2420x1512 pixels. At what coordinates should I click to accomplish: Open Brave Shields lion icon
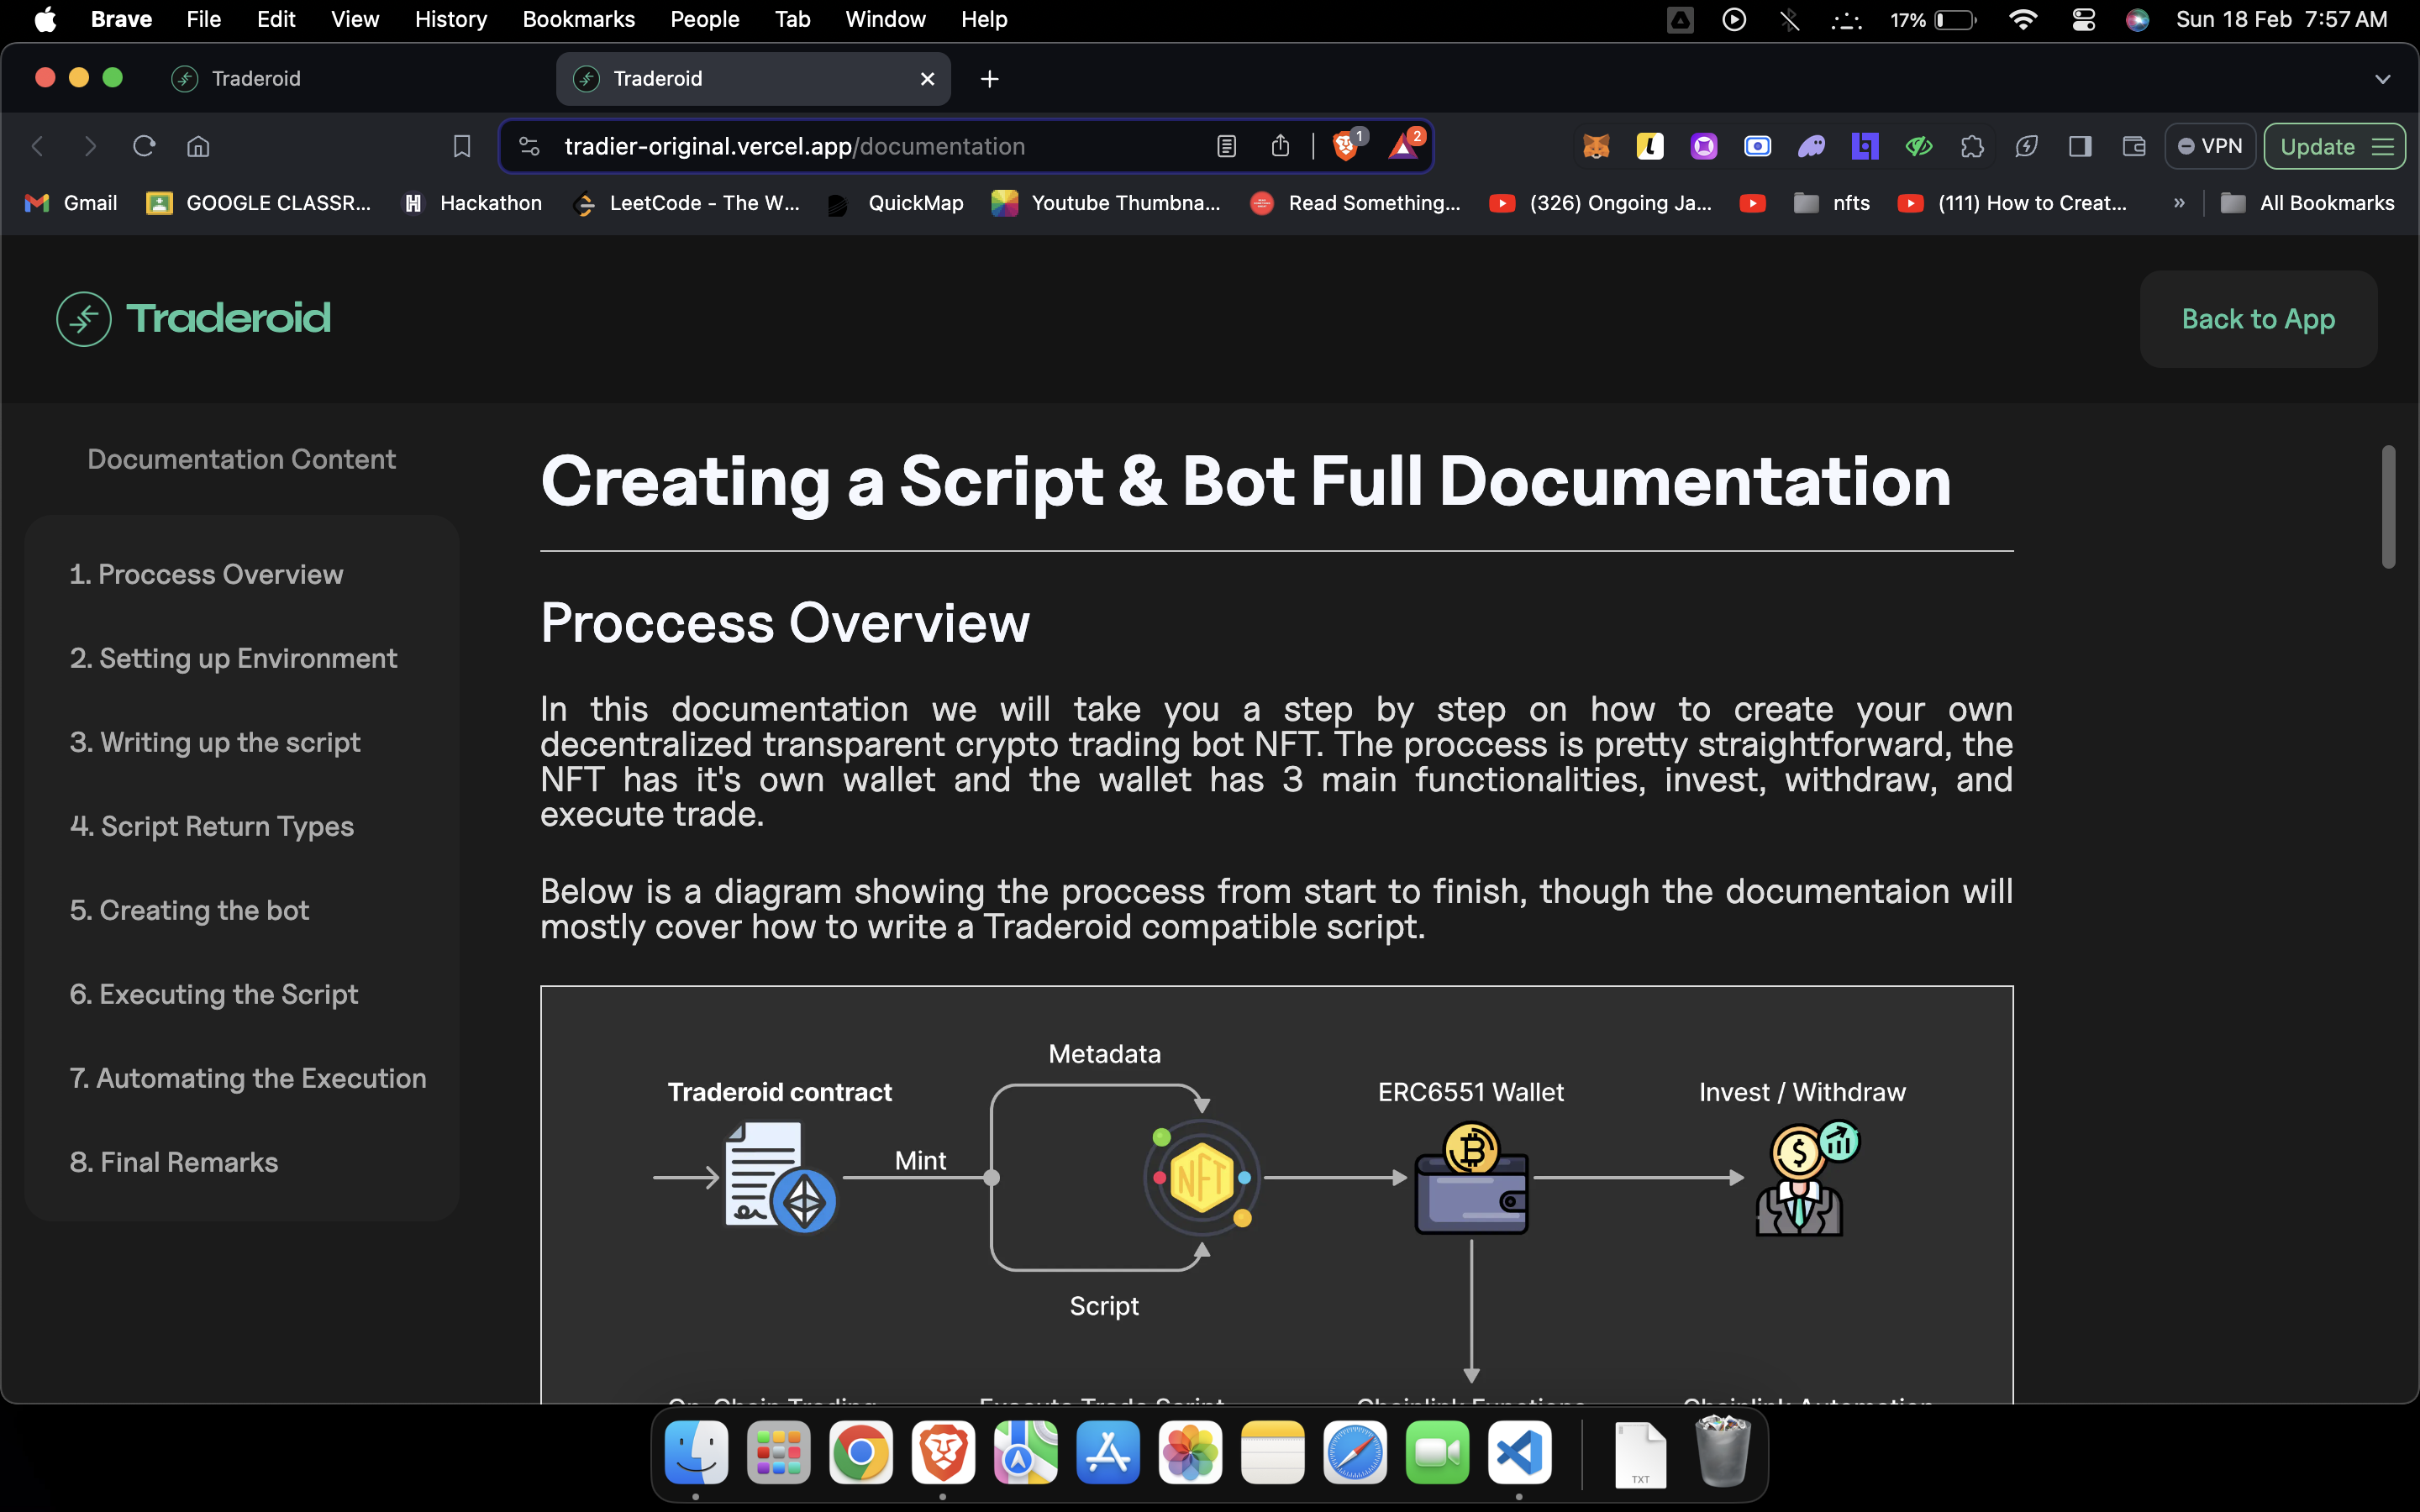coord(1347,146)
